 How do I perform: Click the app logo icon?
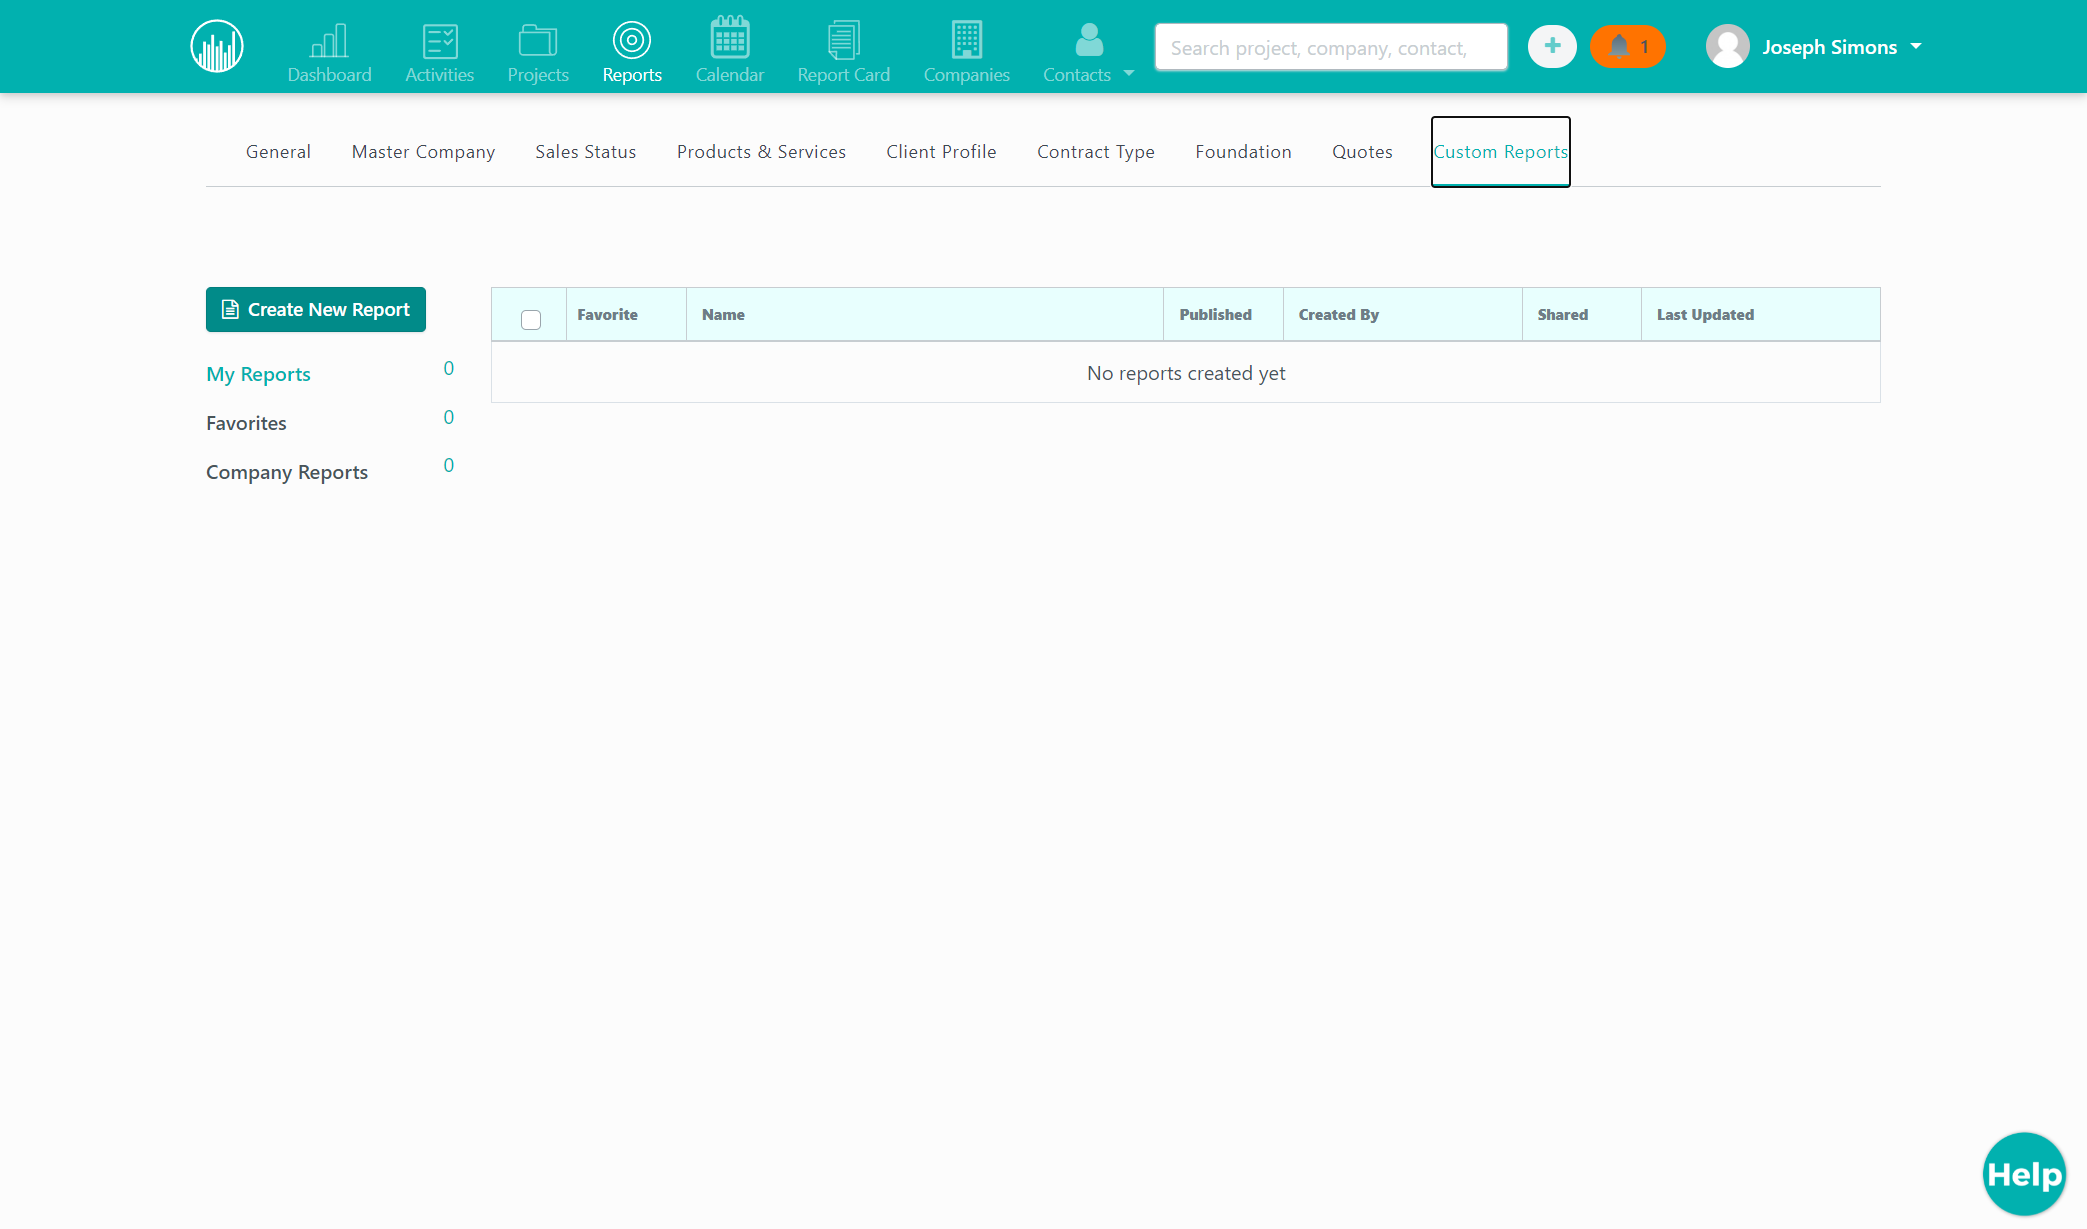point(217,46)
